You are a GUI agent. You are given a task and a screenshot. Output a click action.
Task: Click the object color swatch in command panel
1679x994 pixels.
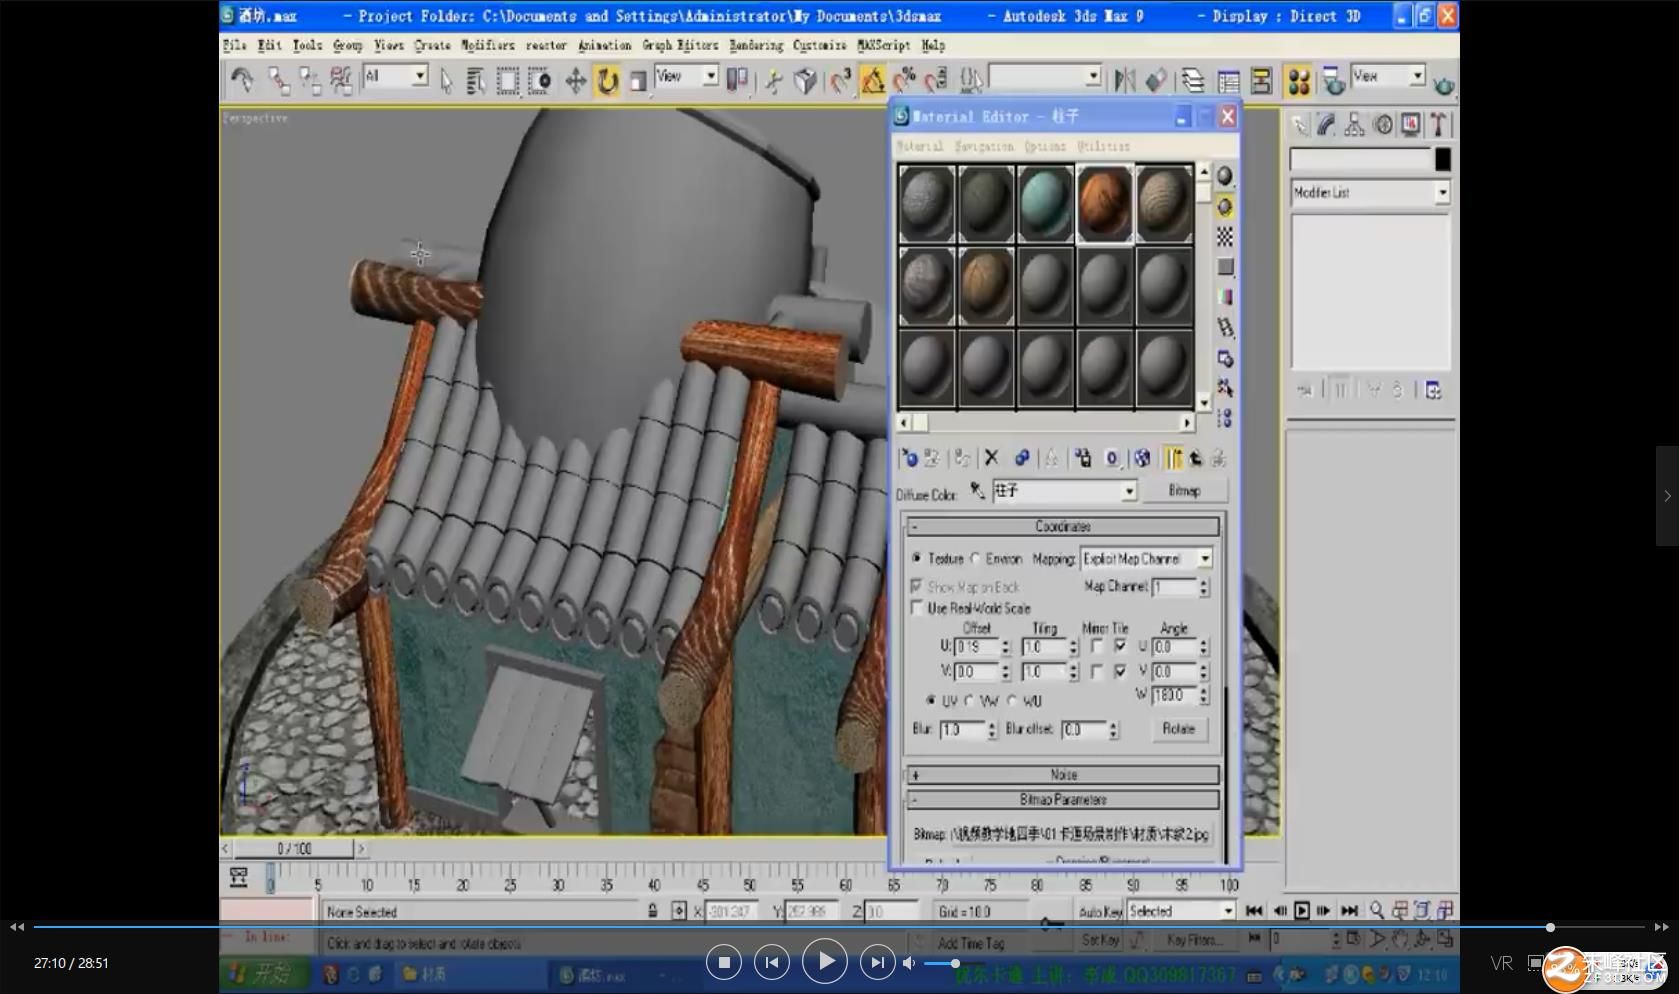[1442, 160]
